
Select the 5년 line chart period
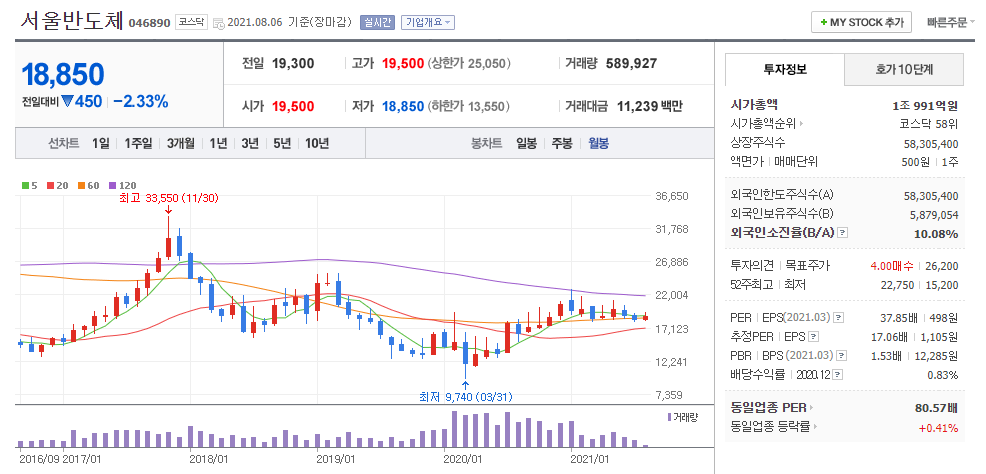(x=282, y=143)
